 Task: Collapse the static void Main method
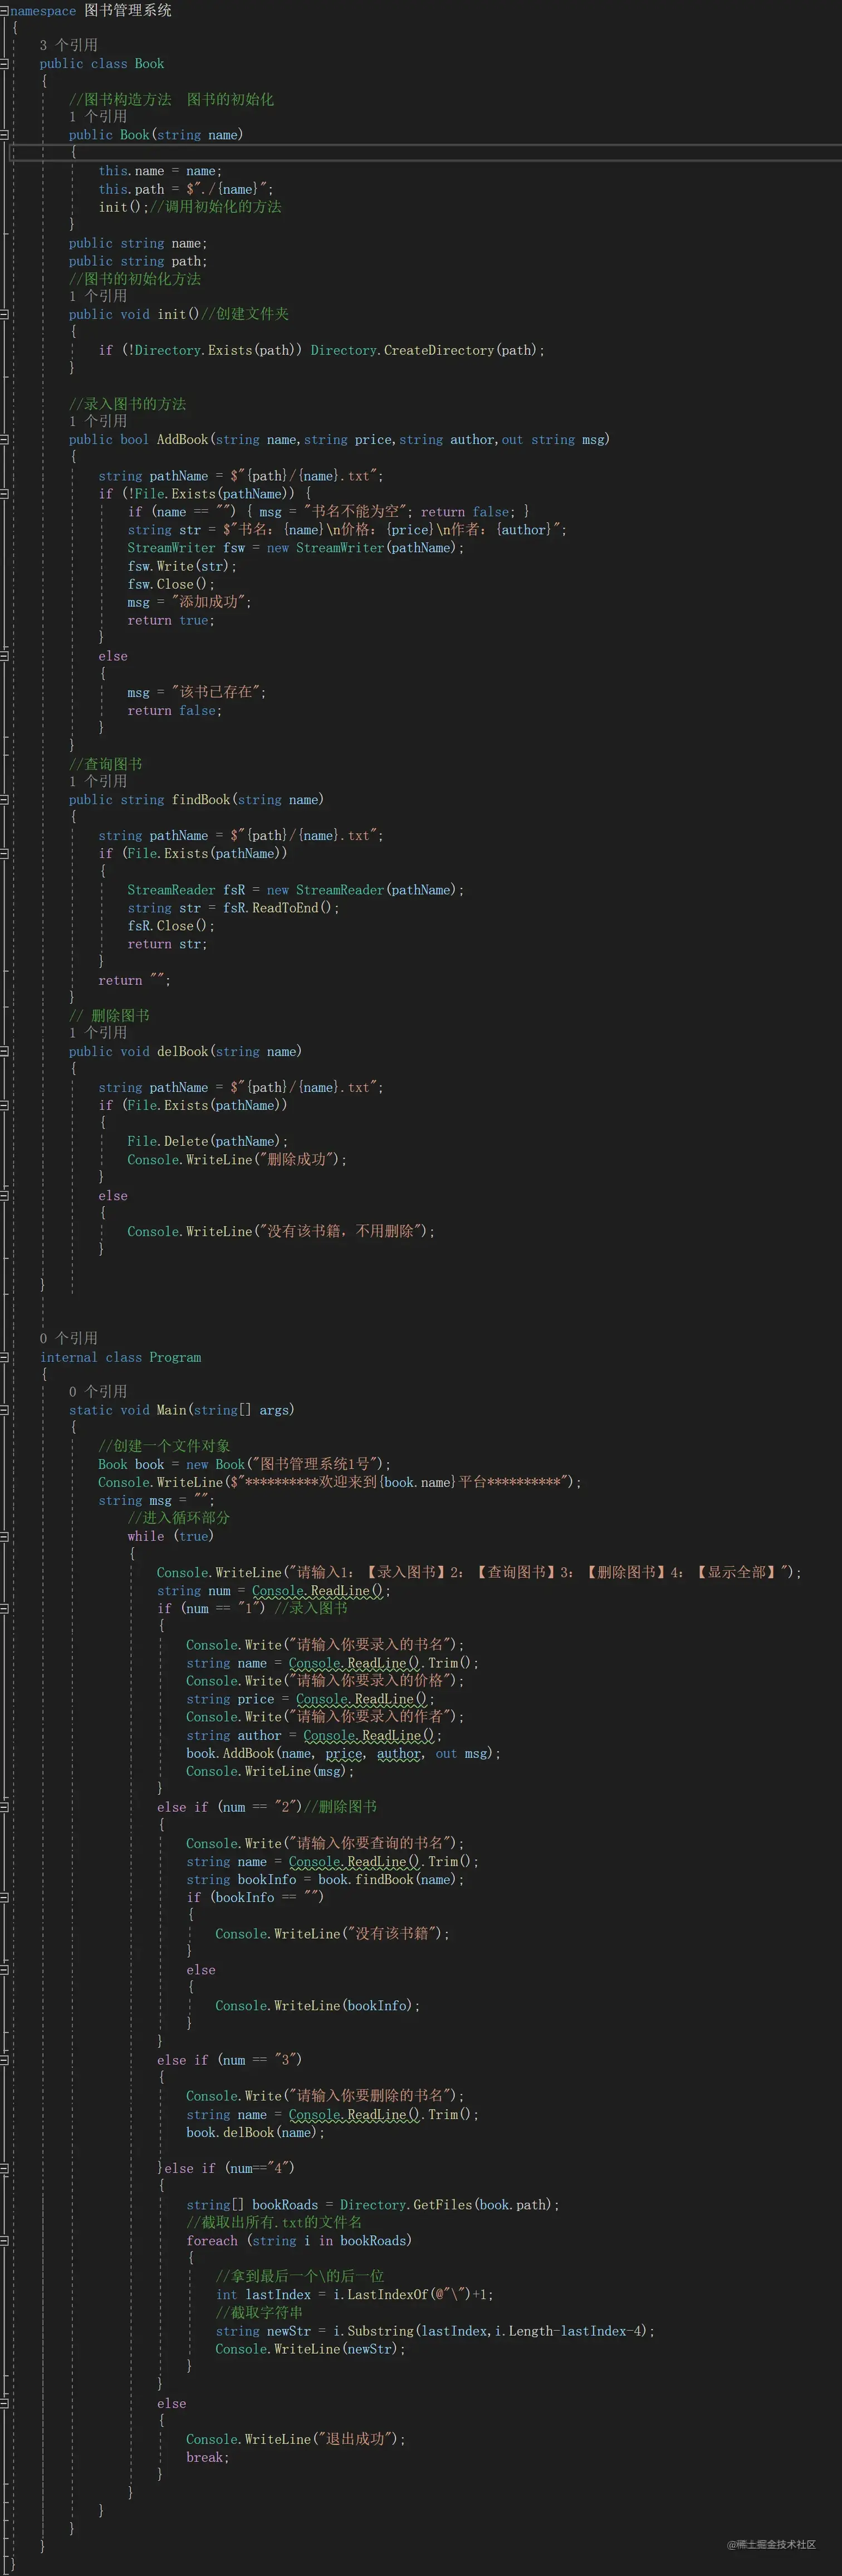coord(4,1410)
